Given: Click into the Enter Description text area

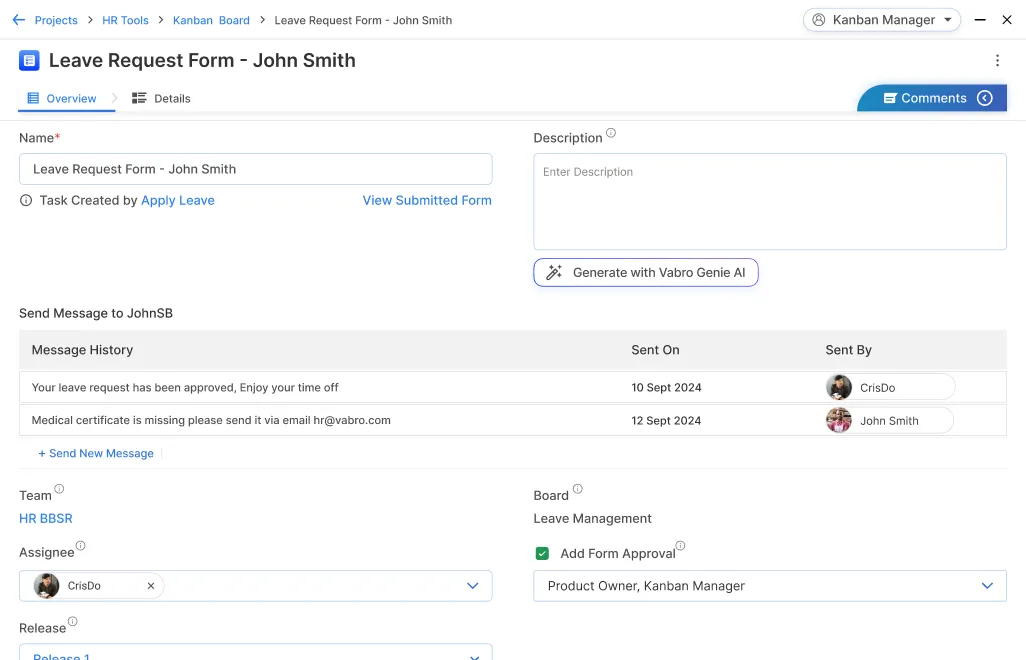Looking at the screenshot, I should click(x=769, y=202).
